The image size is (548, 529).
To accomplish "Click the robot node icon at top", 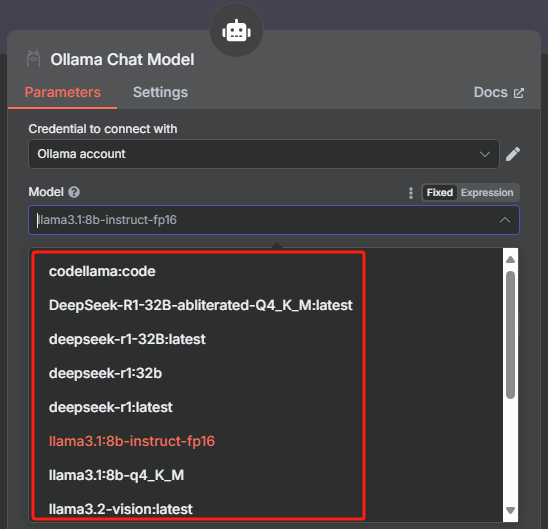I will pos(236,31).
